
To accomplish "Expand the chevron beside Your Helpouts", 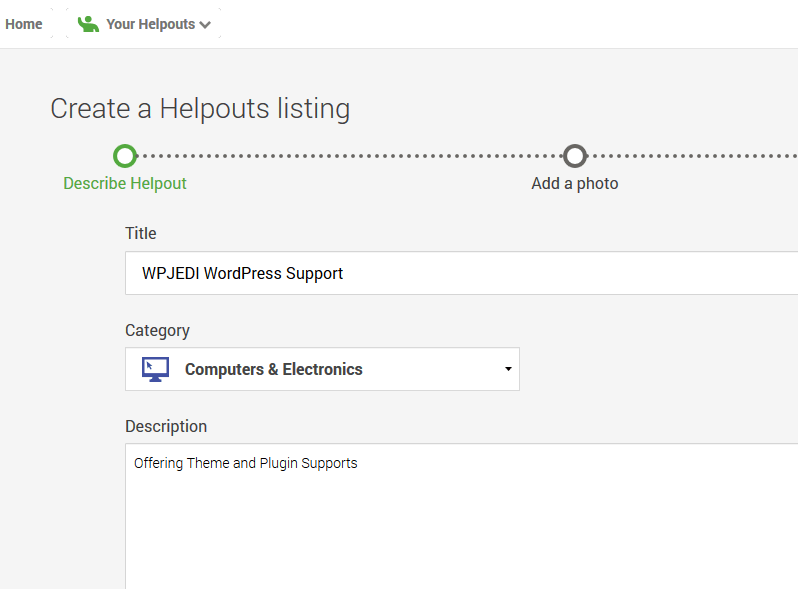I will (x=205, y=25).
